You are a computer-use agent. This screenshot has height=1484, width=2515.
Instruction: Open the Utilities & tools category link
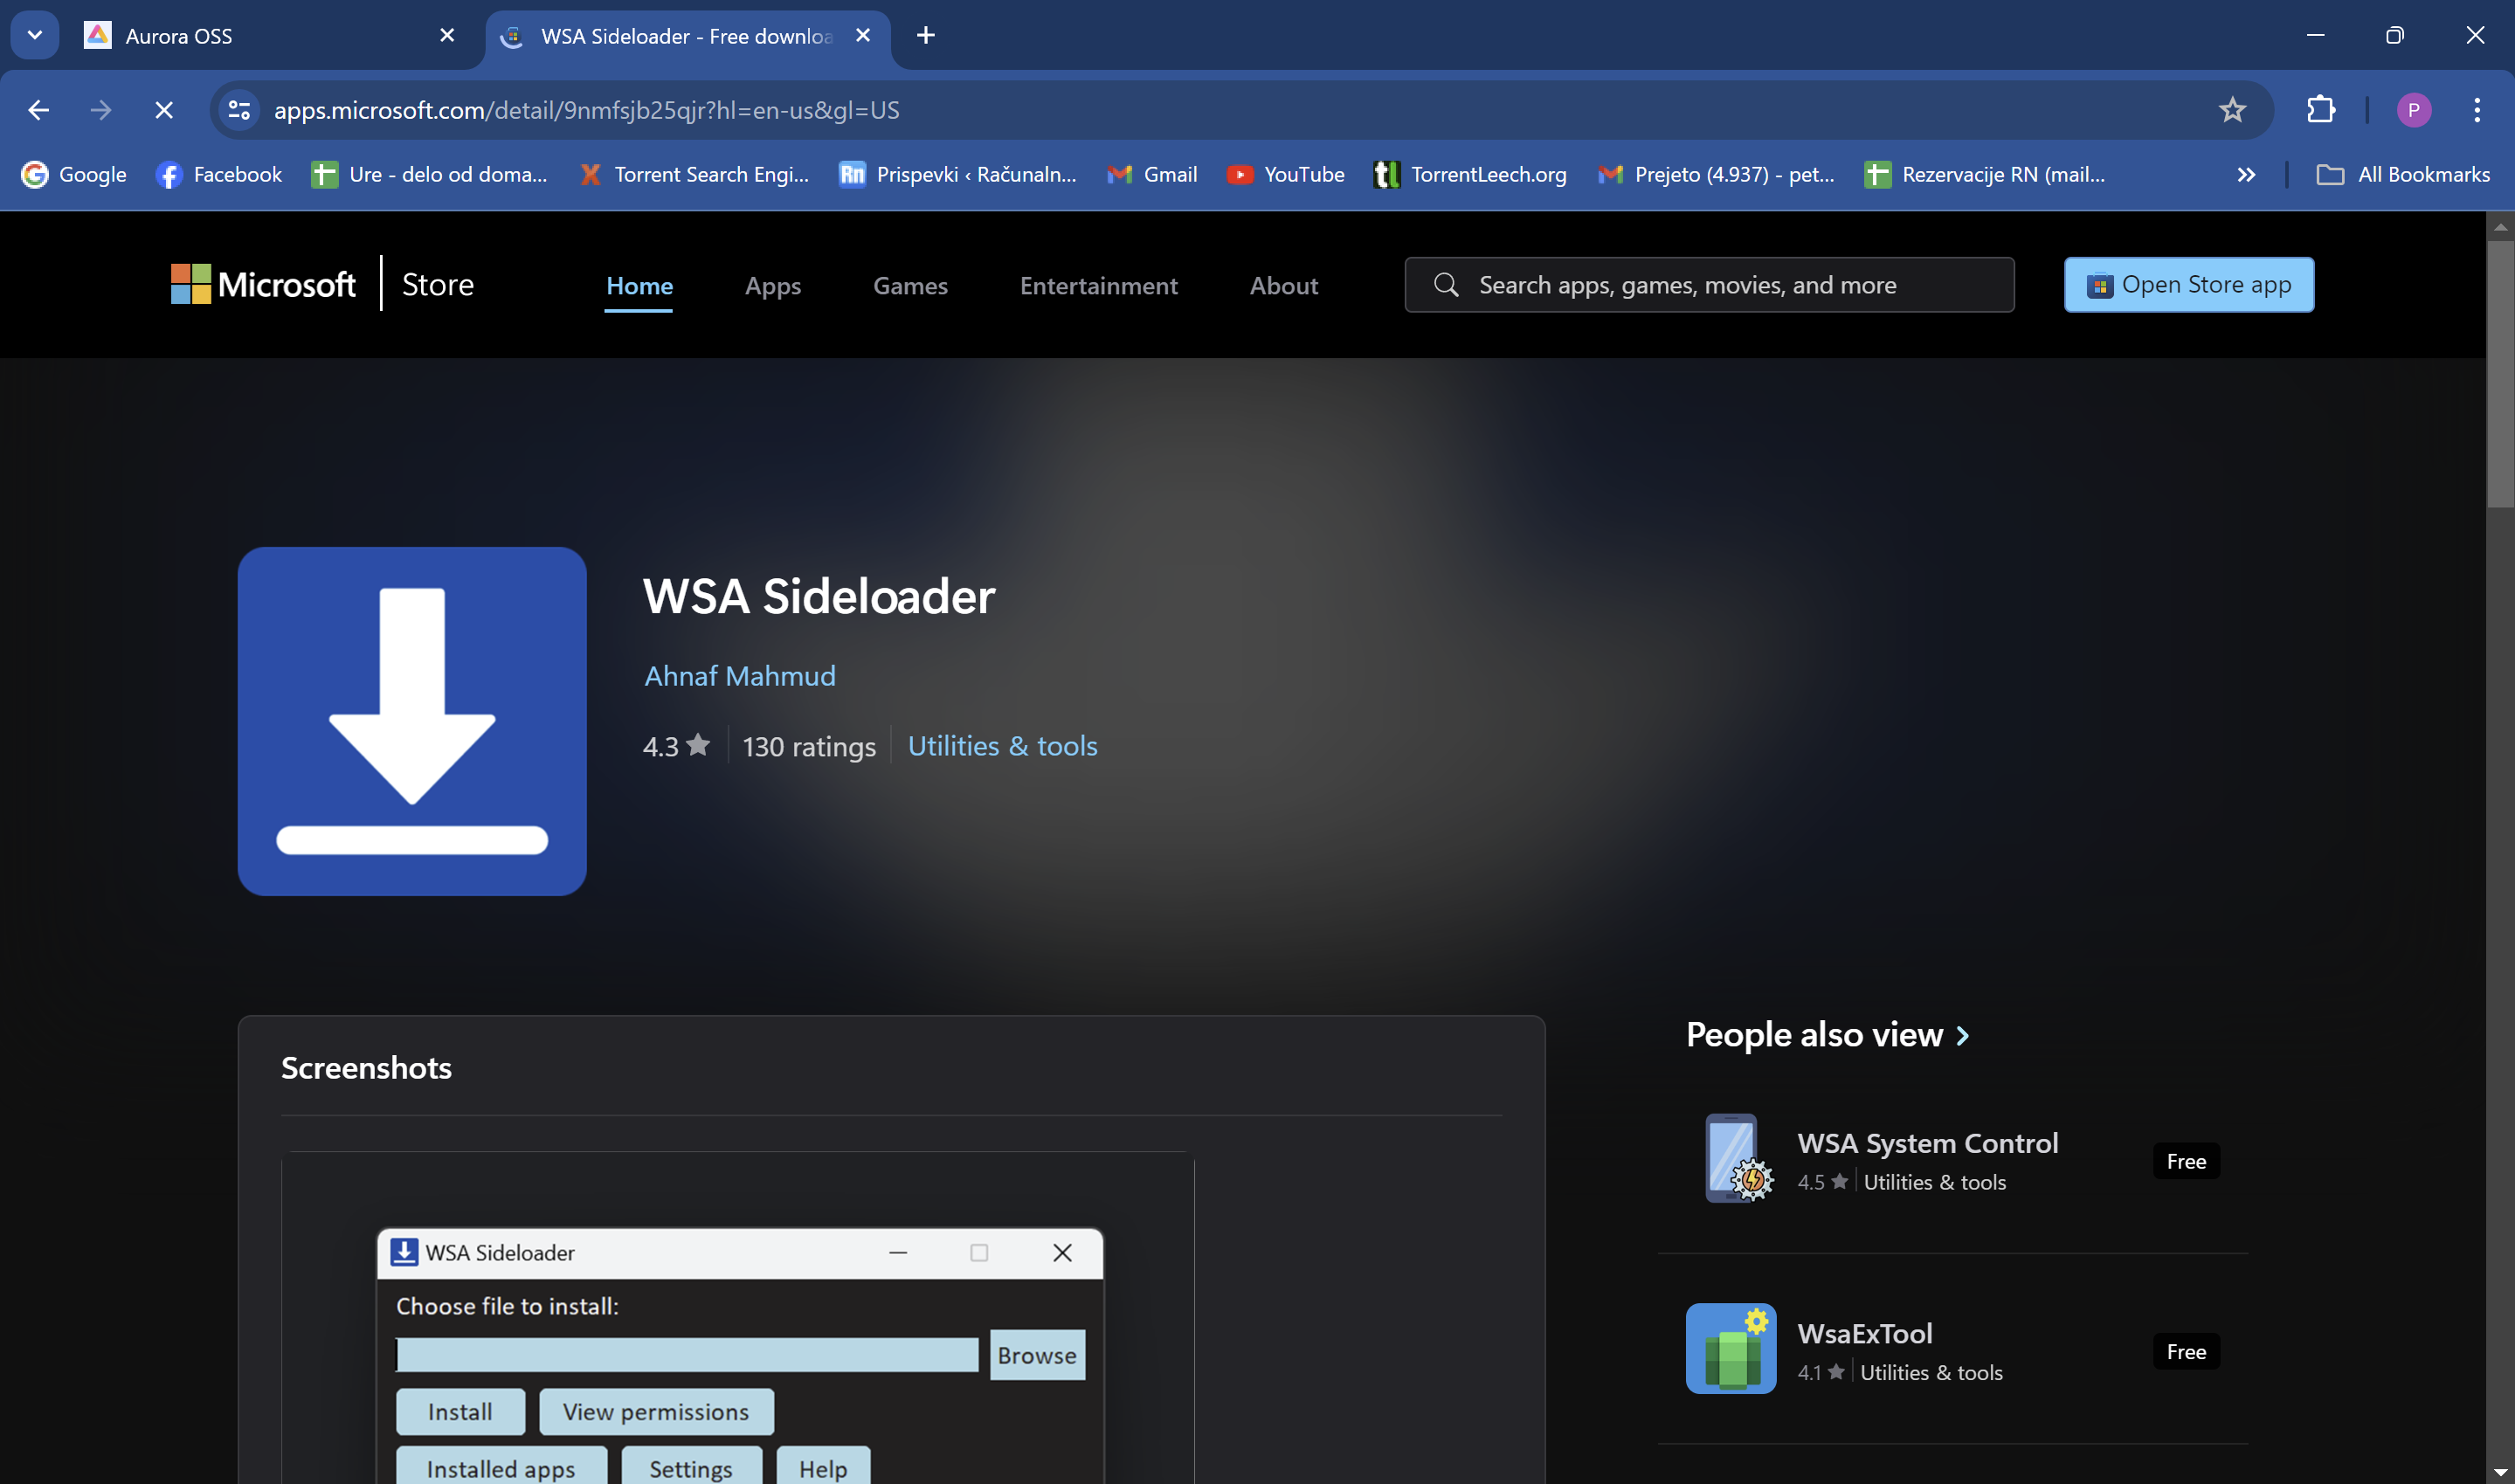click(1002, 746)
